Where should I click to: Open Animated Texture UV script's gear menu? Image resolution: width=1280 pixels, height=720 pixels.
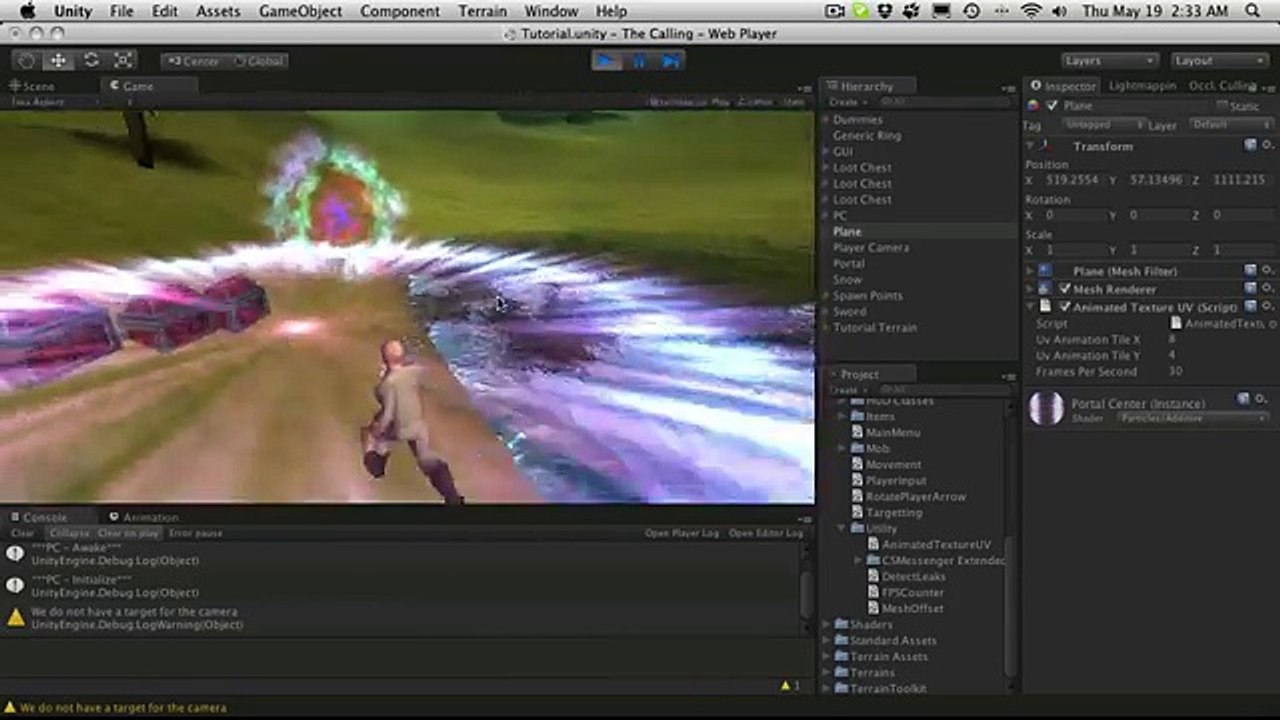coord(1268,307)
